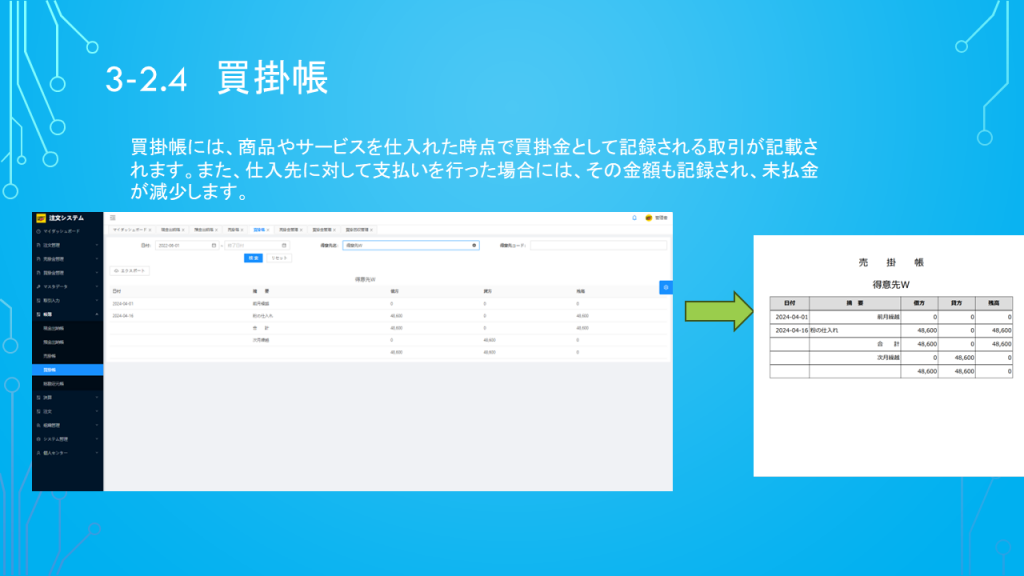Screen dimensions: 1024x576
Task: Open the blue settings gear side button
Action: (x=665, y=287)
